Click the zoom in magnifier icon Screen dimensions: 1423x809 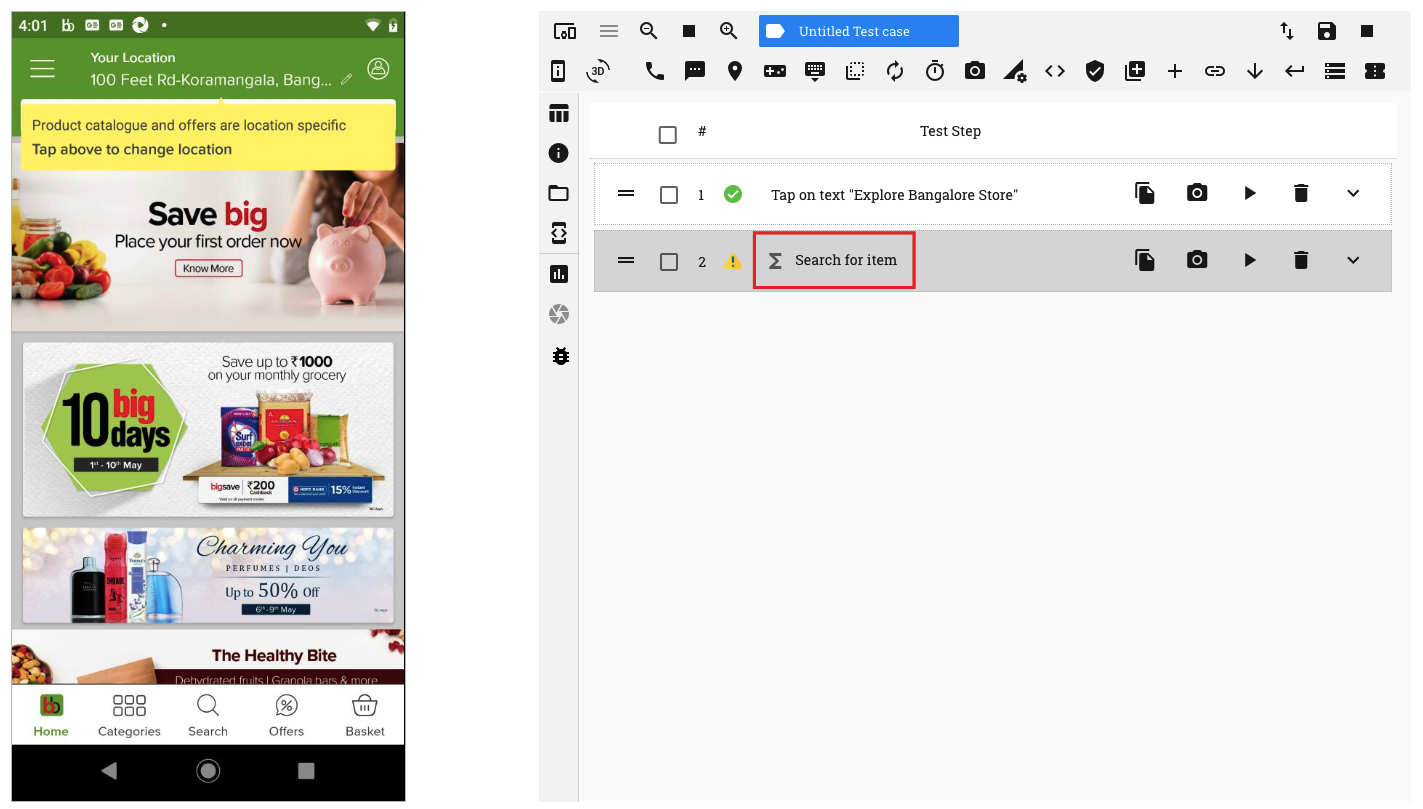729,31
